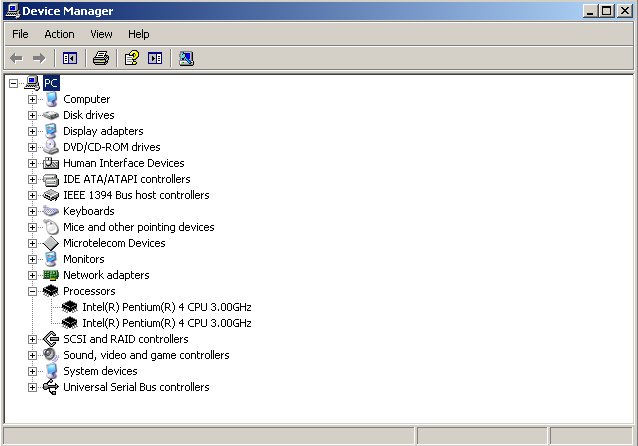Expand the IEEE 1394 Bus host controllers node
Image resolution: width=638 pixels, height=446 pixels.
pos(32,195)
